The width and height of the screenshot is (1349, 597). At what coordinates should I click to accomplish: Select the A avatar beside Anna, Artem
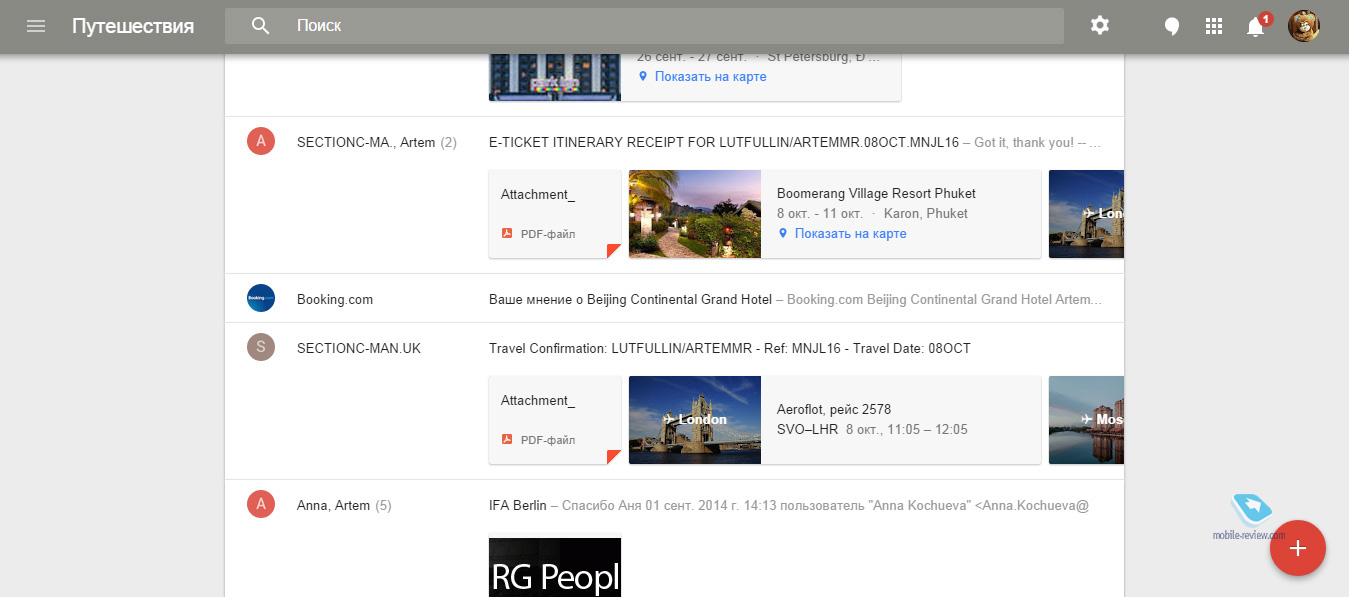(261, 505)
